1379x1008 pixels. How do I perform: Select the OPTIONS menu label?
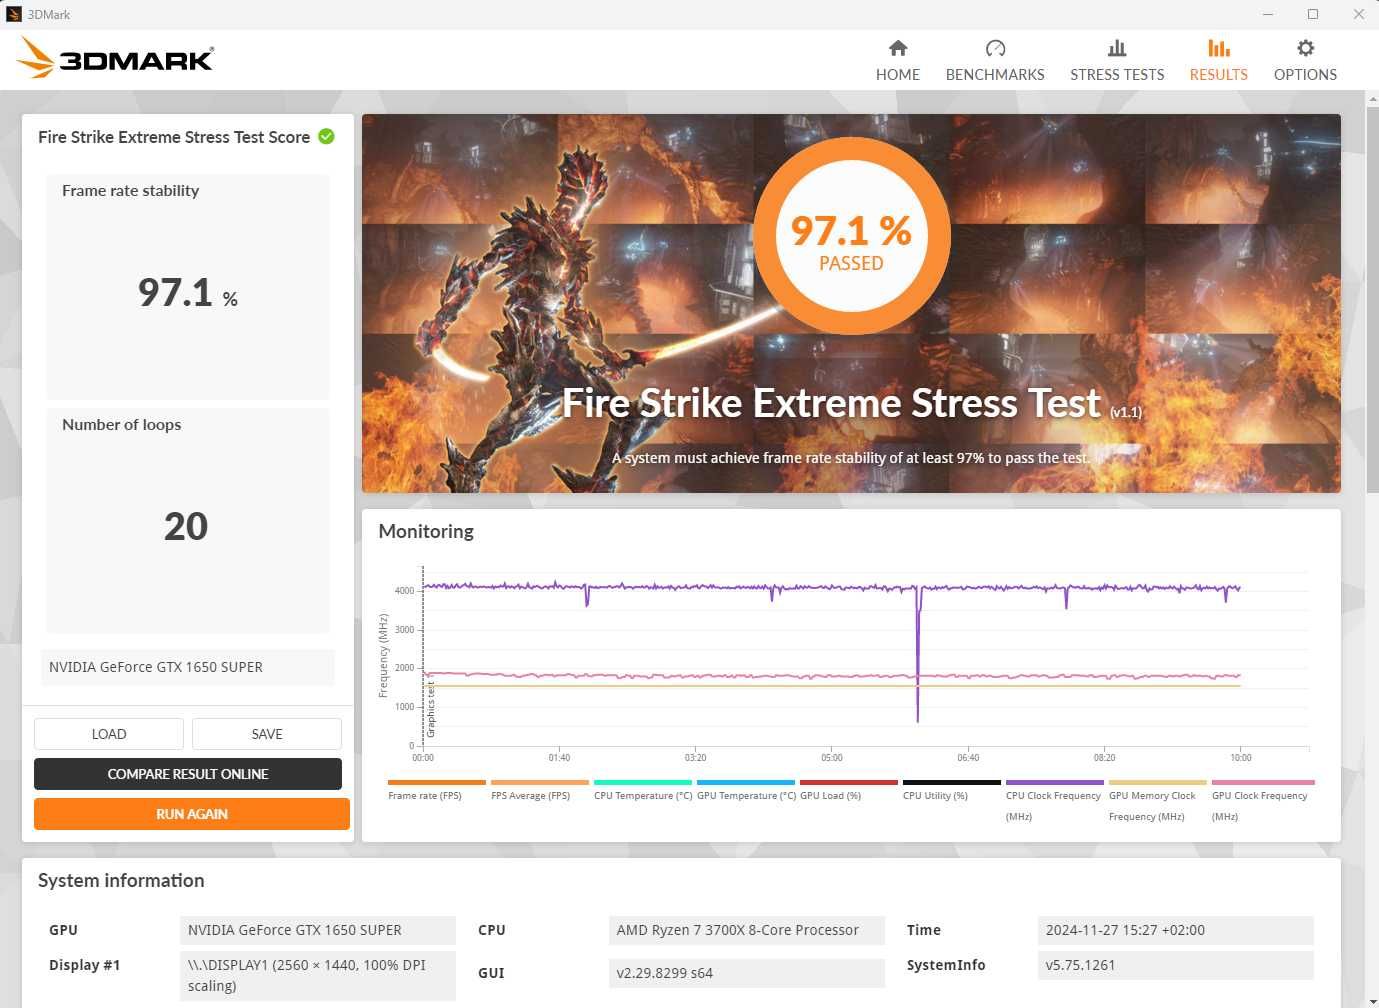coord(1305,75)
